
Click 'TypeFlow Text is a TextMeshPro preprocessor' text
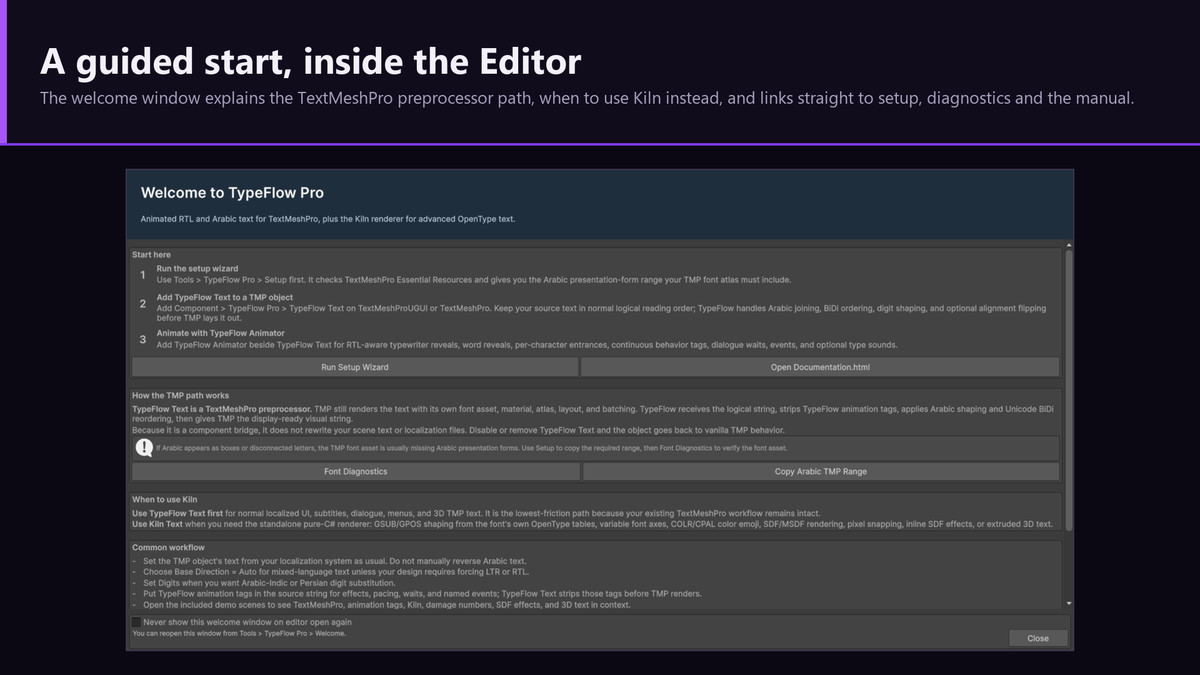pos(221,409)
